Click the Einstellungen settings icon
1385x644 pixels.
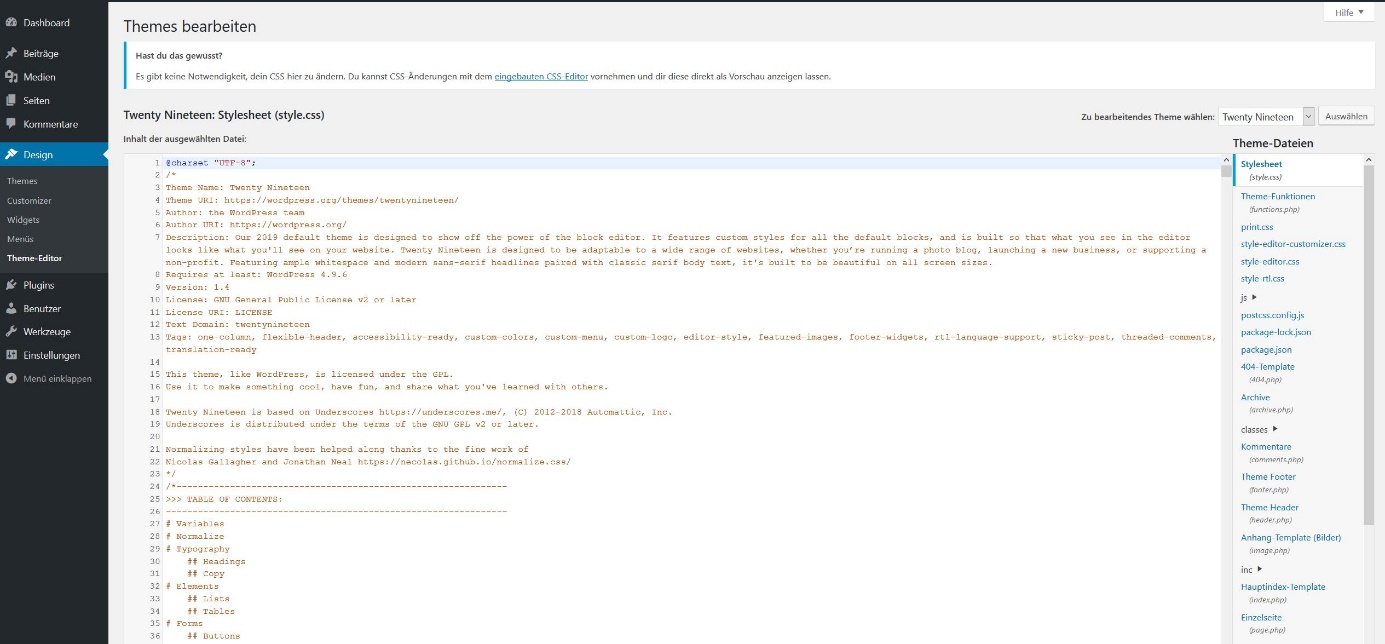click(11, 355)
